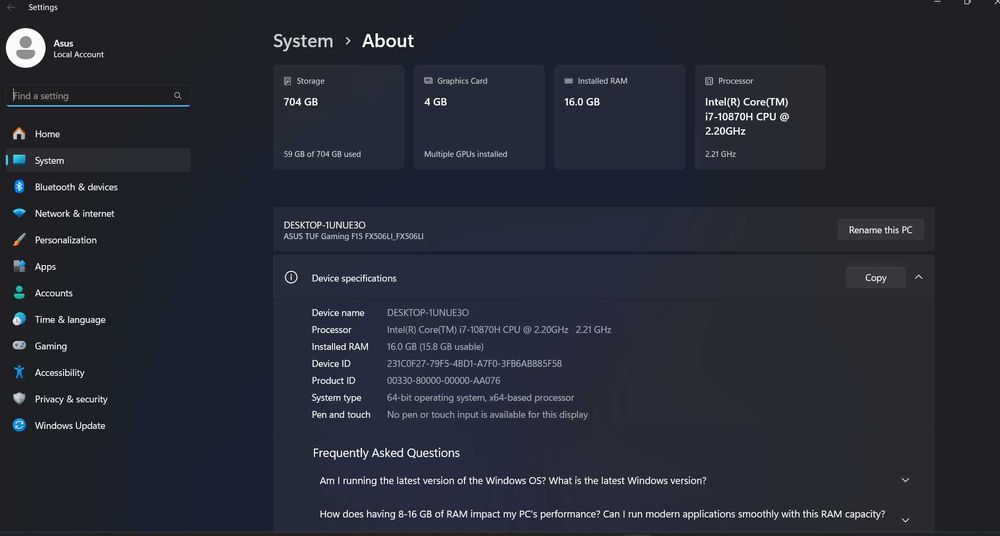Click the Device specifications info icon
Screen dimensions: 1000x536
291,277
